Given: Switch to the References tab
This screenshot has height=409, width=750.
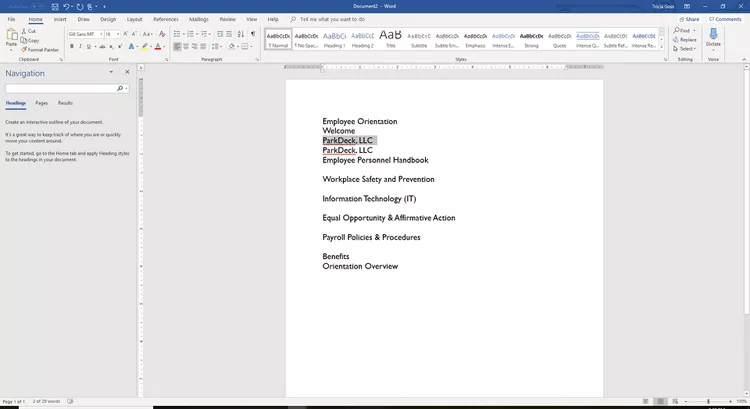Looking at the screenshot, I should tap(166, 19).
